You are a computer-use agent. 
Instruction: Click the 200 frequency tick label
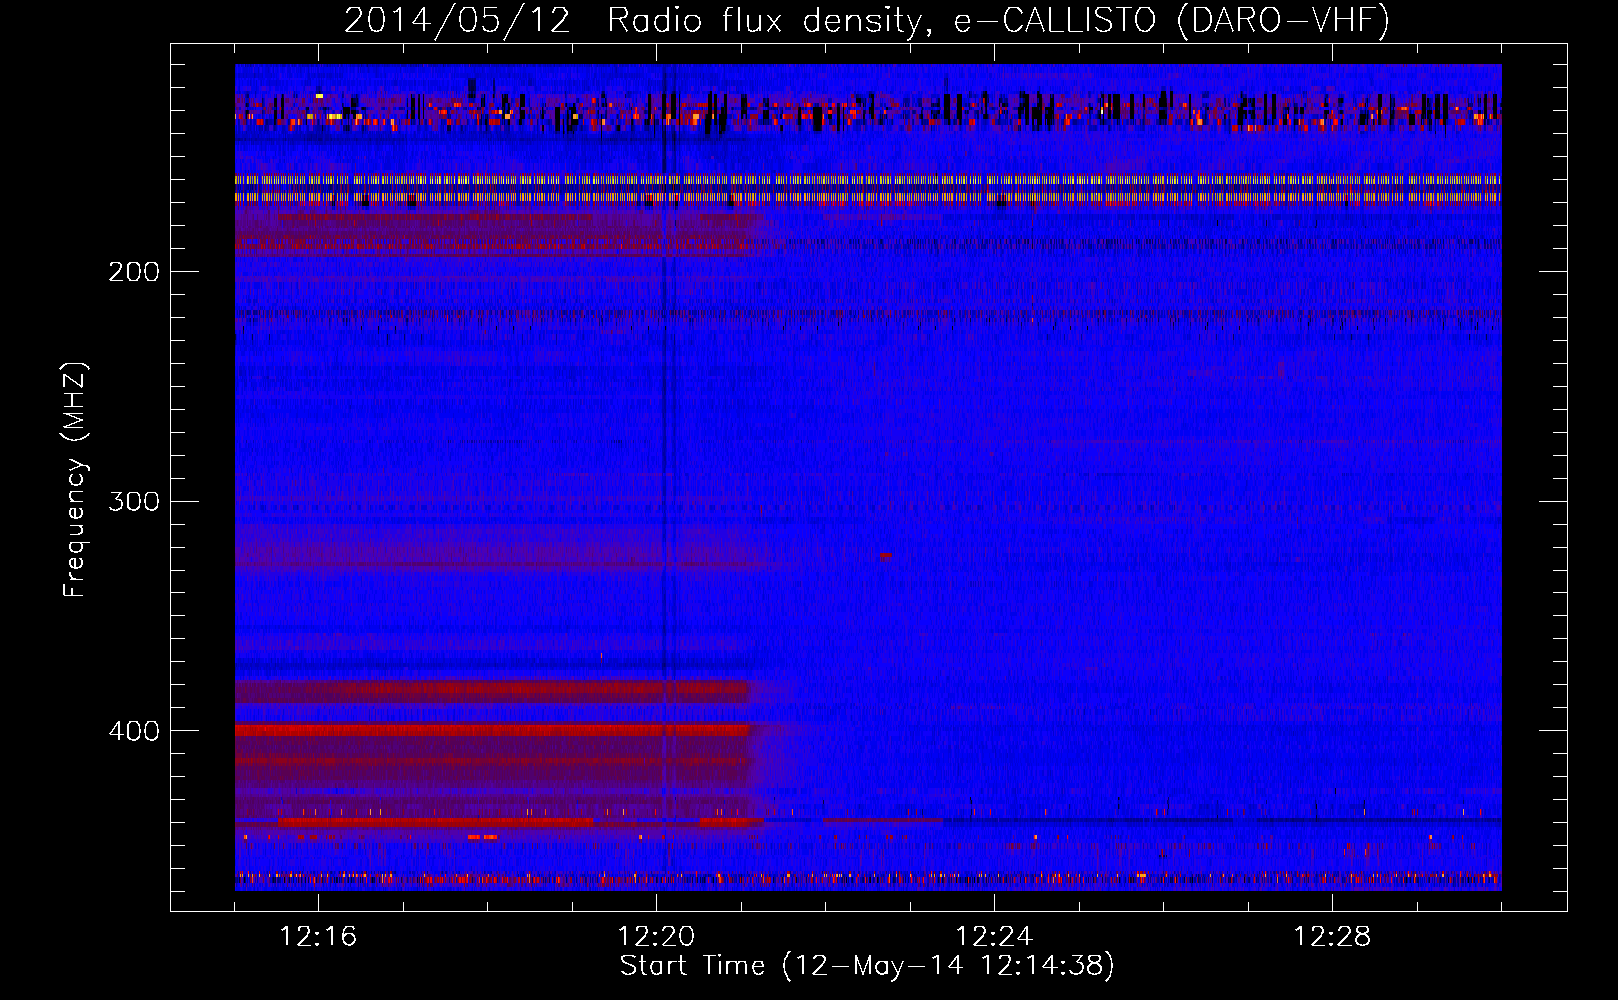coord(134,272)
